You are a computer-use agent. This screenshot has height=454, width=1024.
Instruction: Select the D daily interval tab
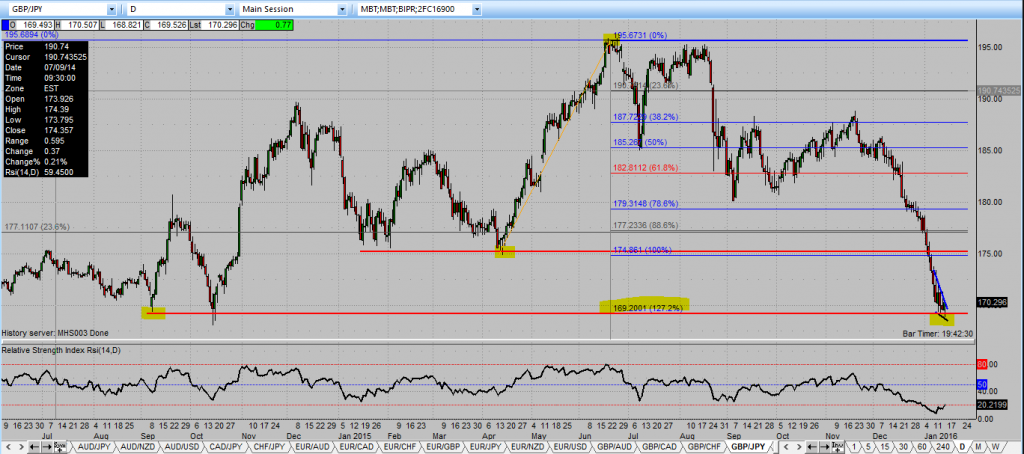click(963, 446)
